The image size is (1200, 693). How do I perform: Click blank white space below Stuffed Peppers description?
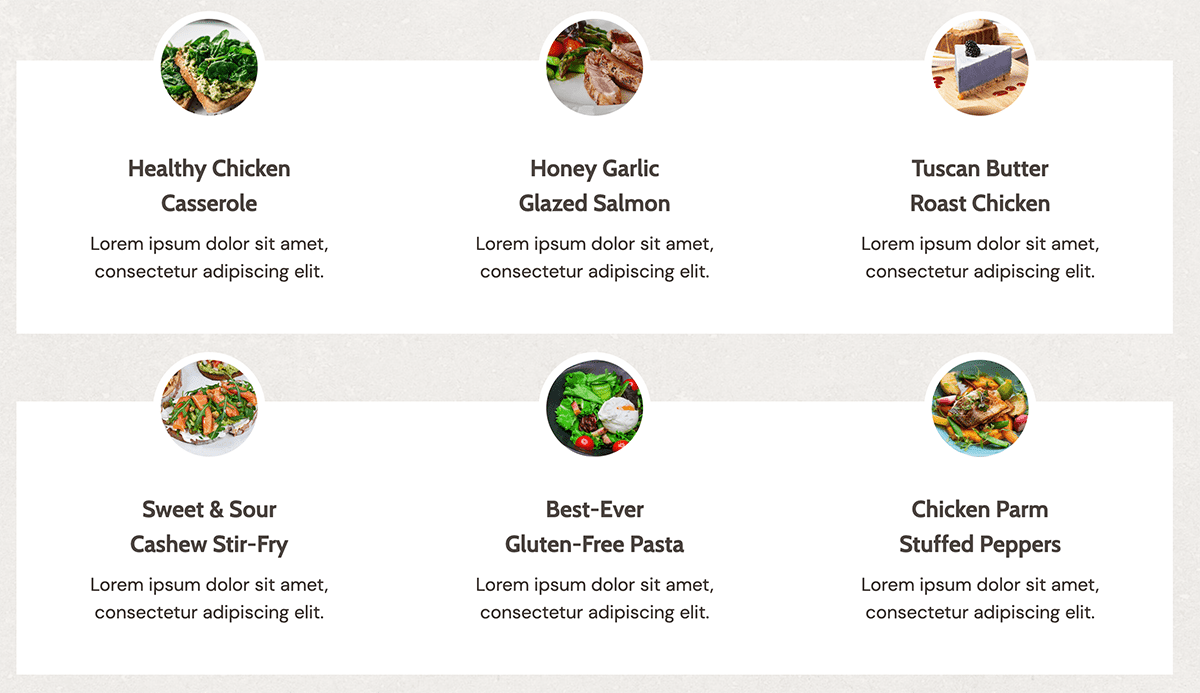coord(979,648)
